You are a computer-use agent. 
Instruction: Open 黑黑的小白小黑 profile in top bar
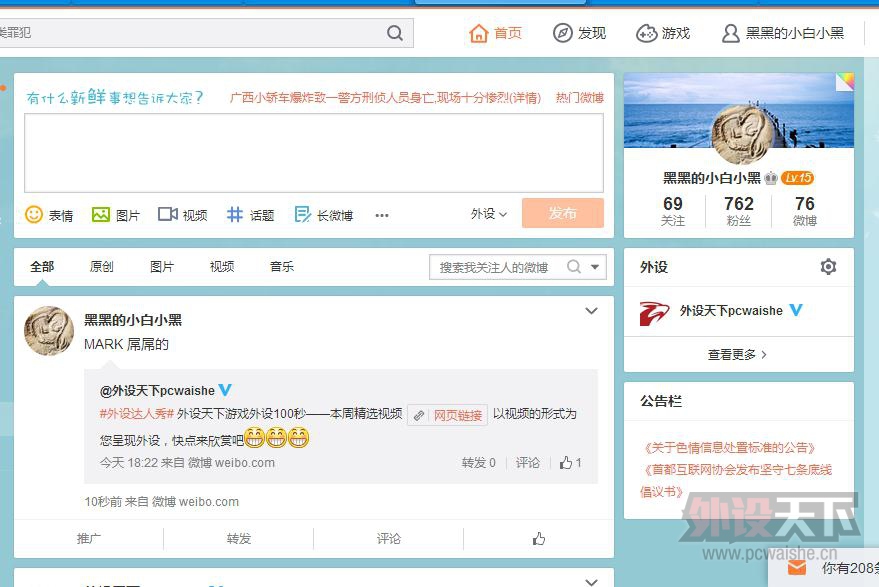(x=783, y=33)
